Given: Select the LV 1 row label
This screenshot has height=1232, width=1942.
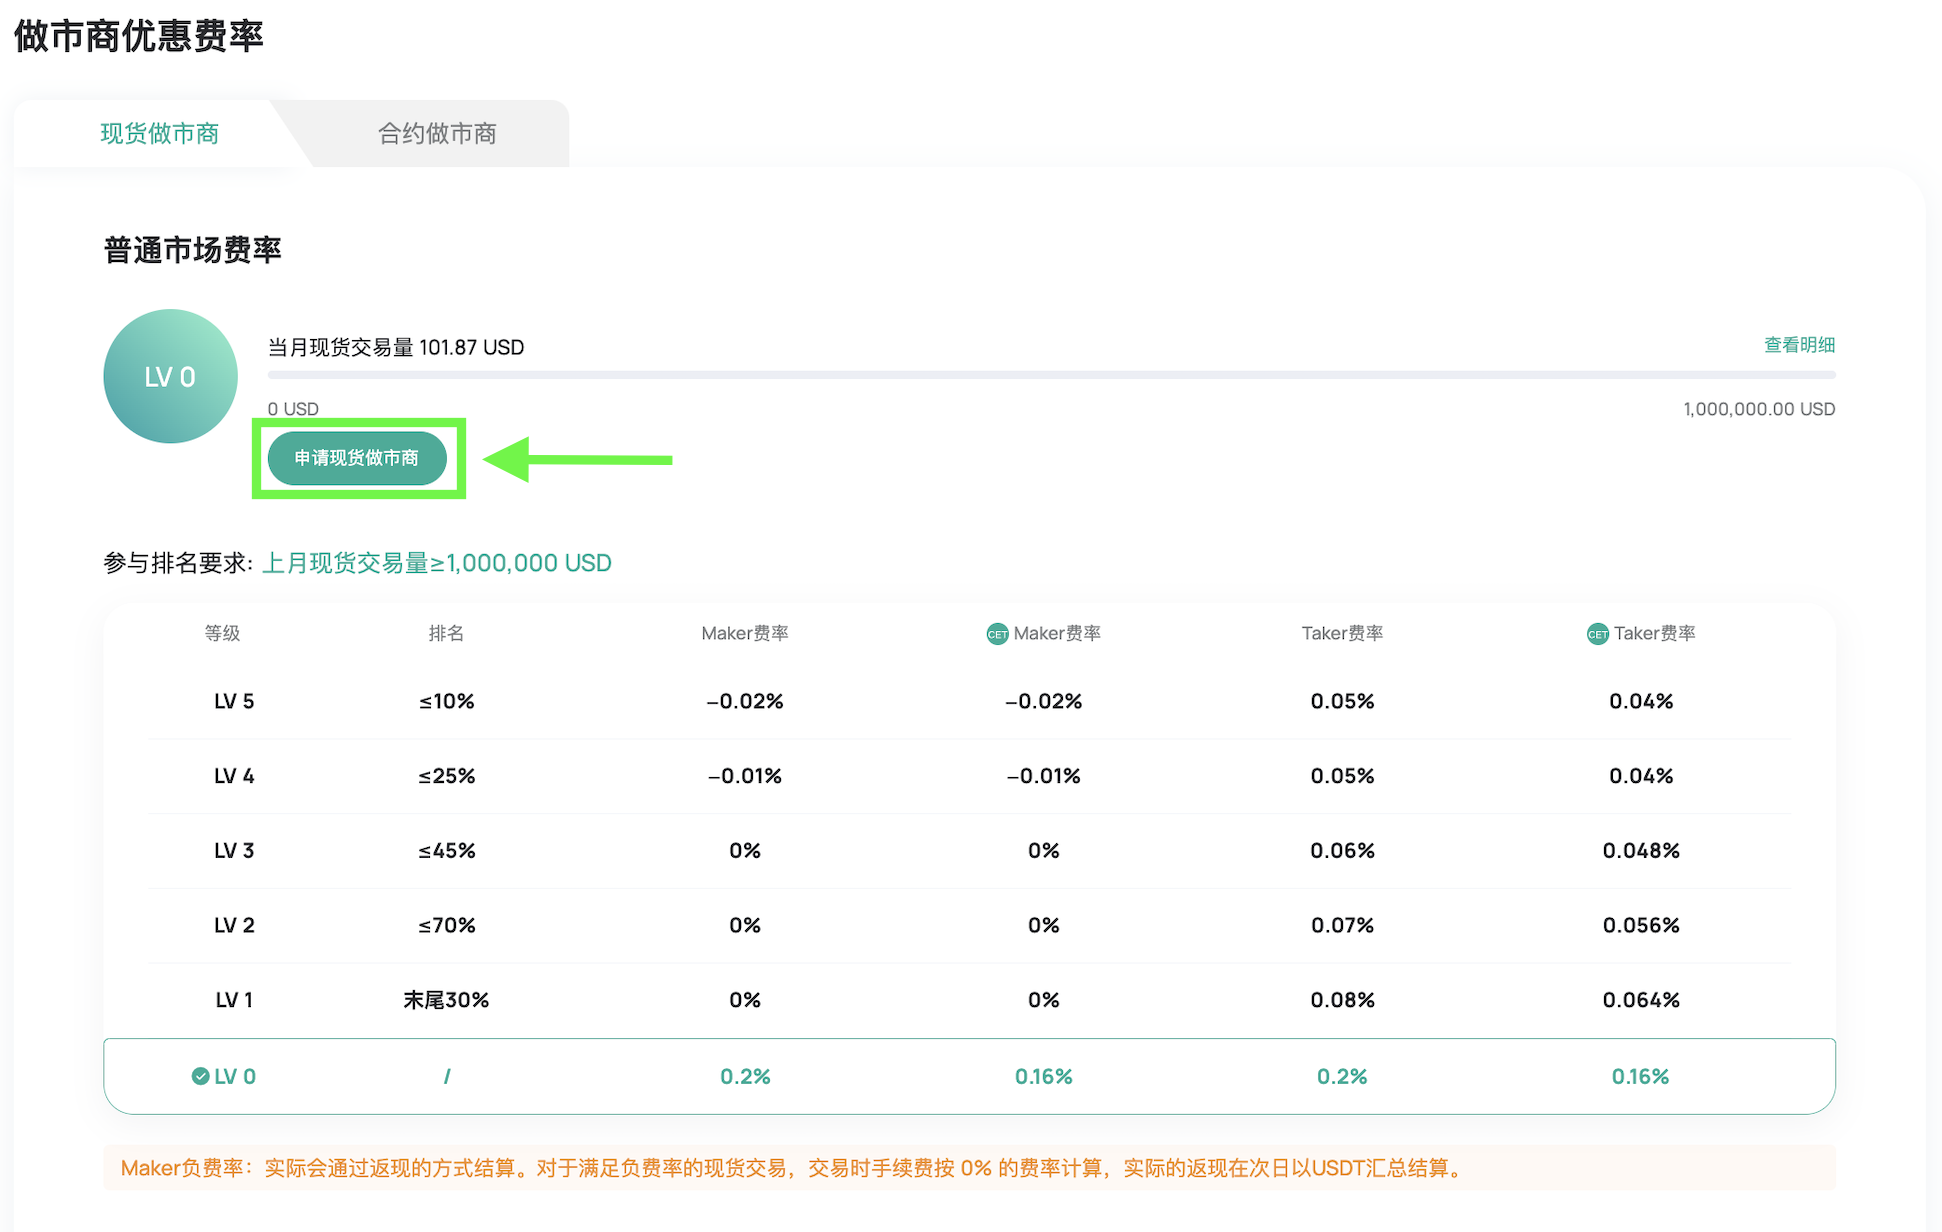Looking at the screenshot, I should coord(234,1000).
